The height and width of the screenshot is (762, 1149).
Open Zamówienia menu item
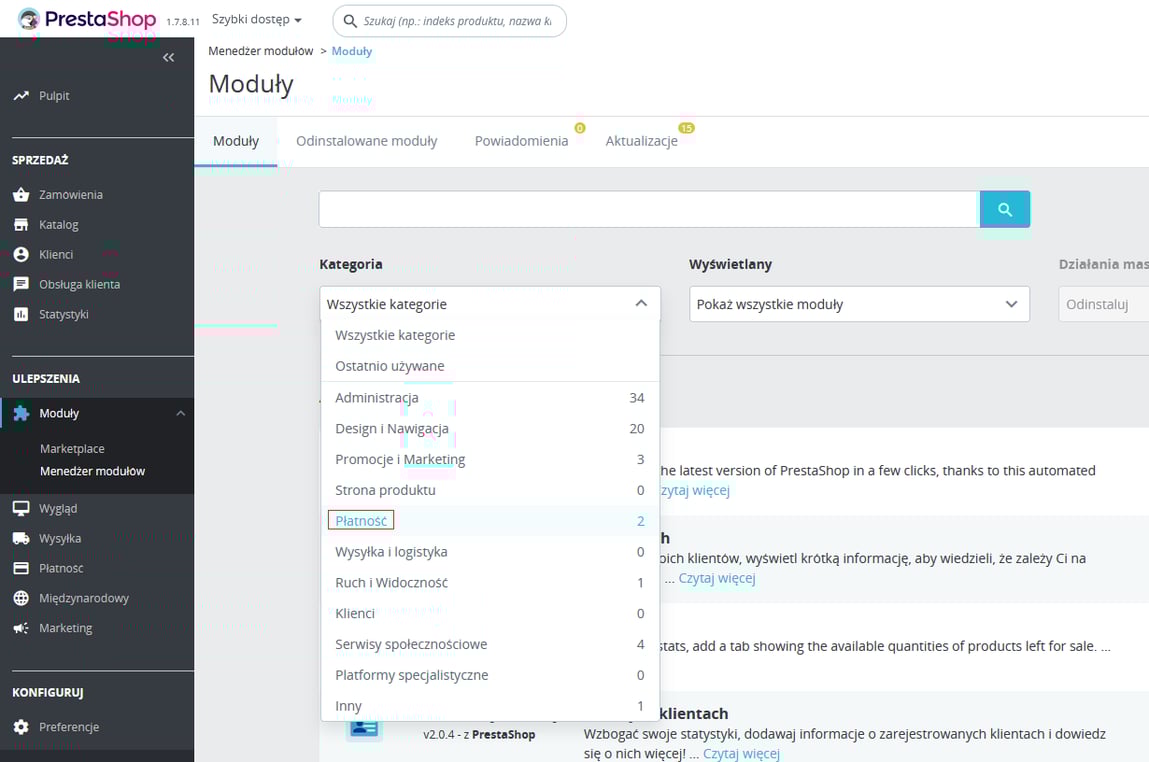click(x=71, y=194)
